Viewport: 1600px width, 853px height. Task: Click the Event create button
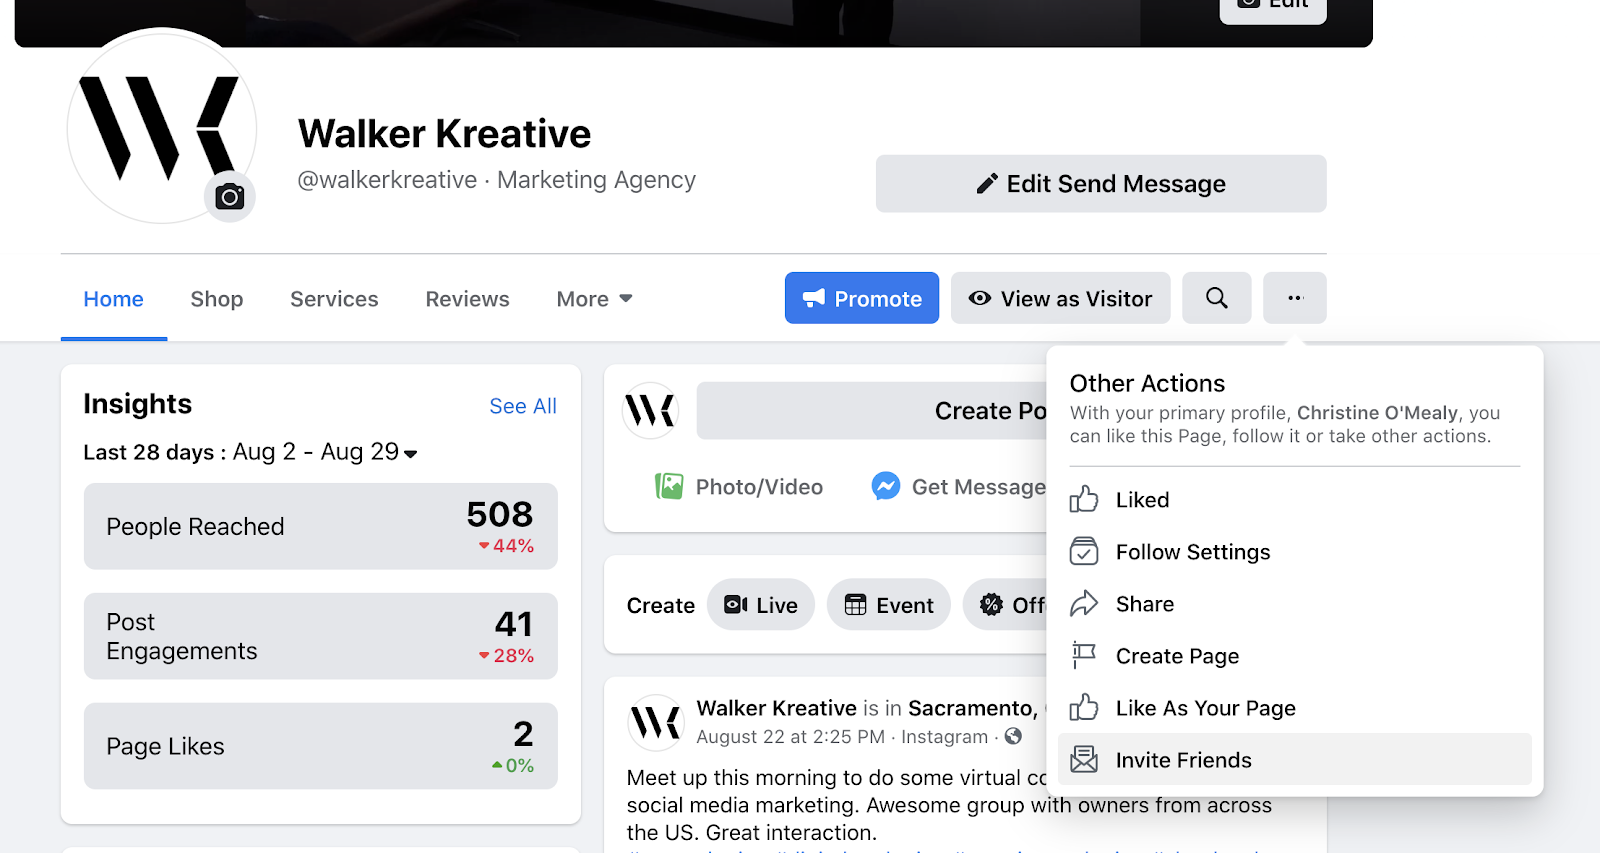point(889,605)
